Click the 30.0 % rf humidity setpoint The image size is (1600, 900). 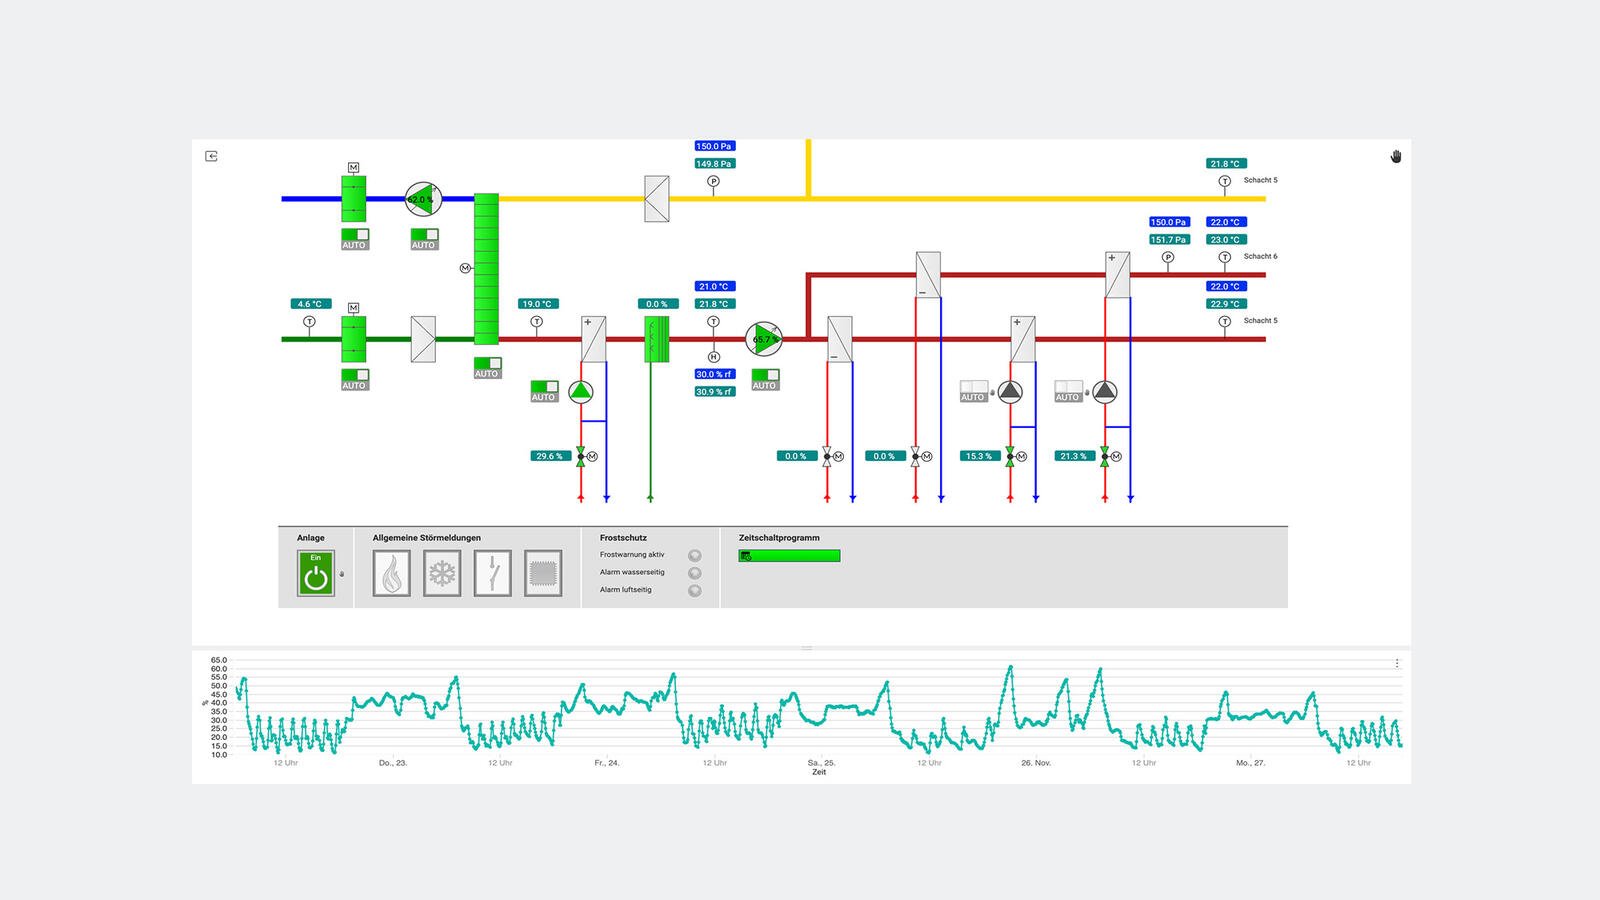(714, 374)
